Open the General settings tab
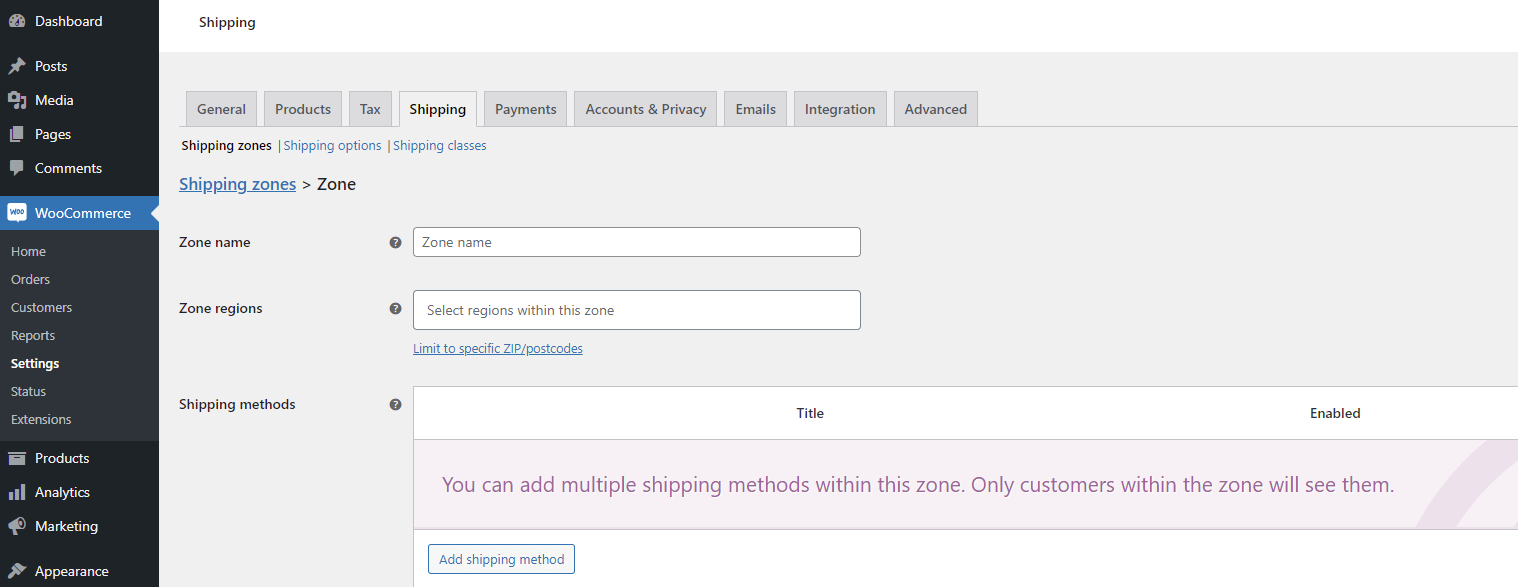Image resolution: width=1518 pixels, height=587 pixels. 221,109
